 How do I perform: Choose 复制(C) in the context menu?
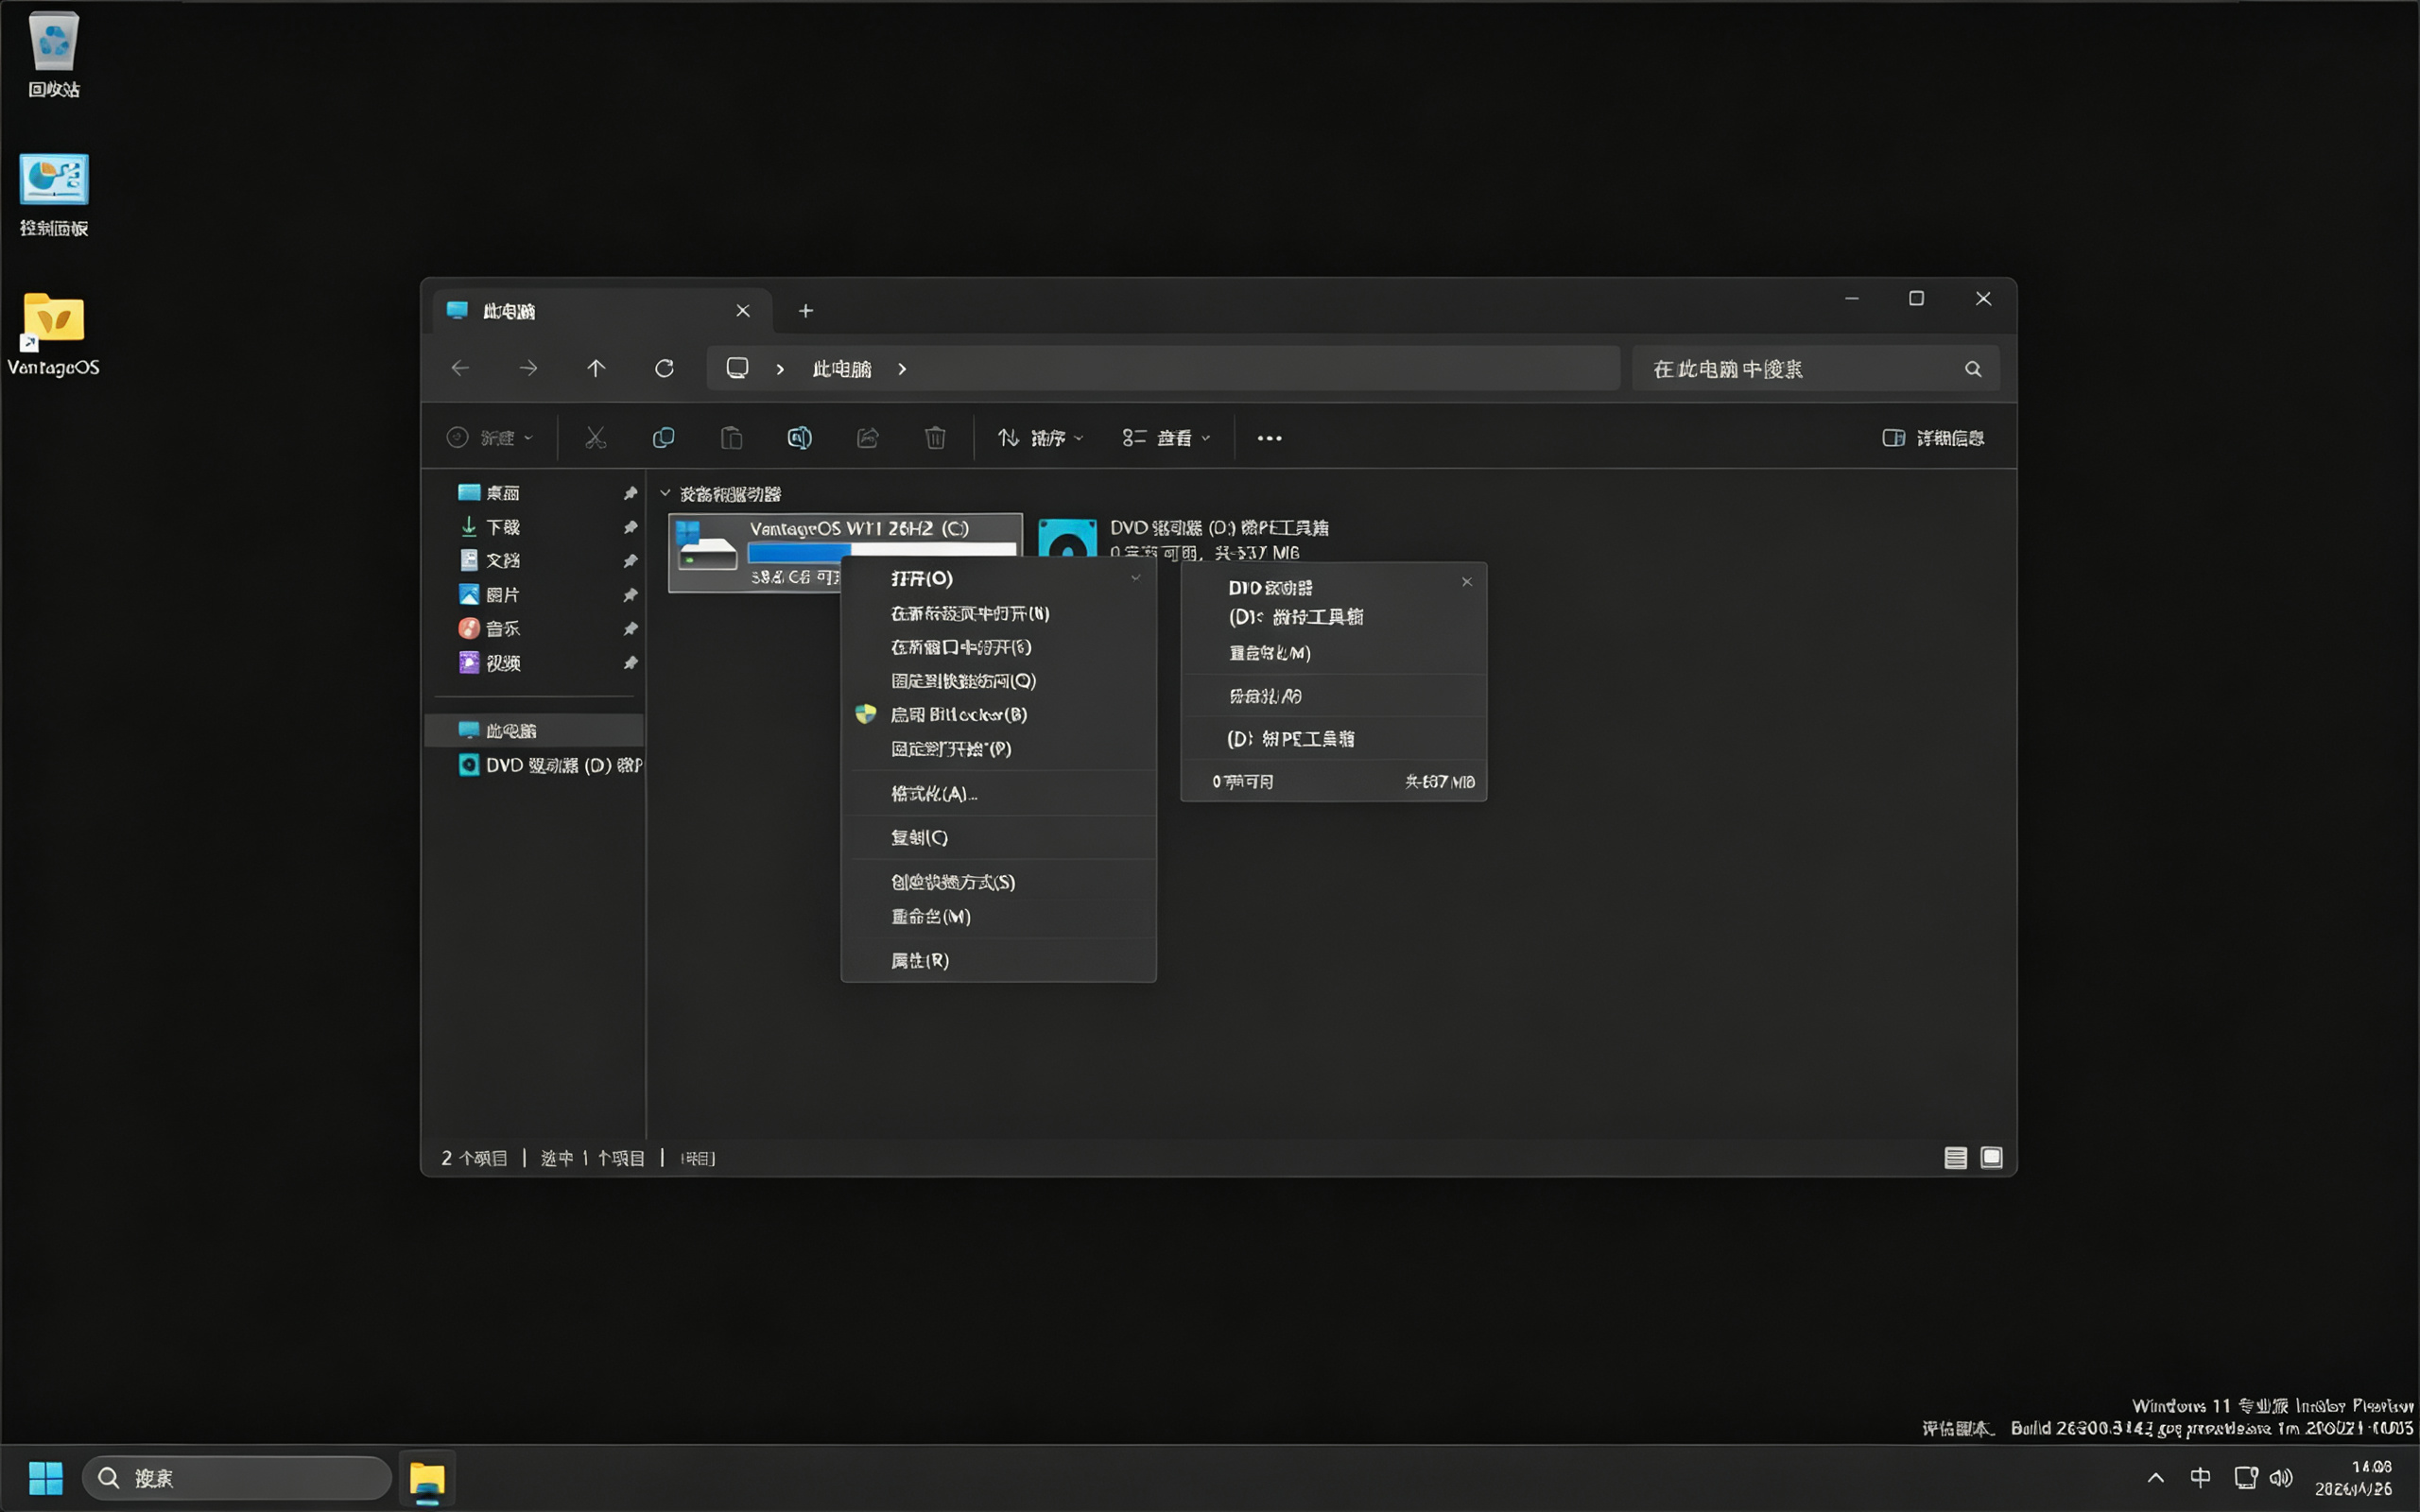click(998, 837)
